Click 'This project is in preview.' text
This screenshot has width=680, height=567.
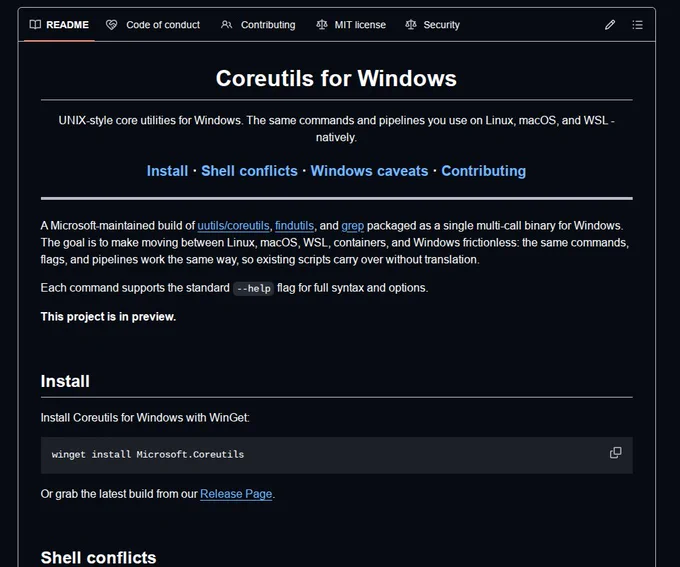point(108,317)
